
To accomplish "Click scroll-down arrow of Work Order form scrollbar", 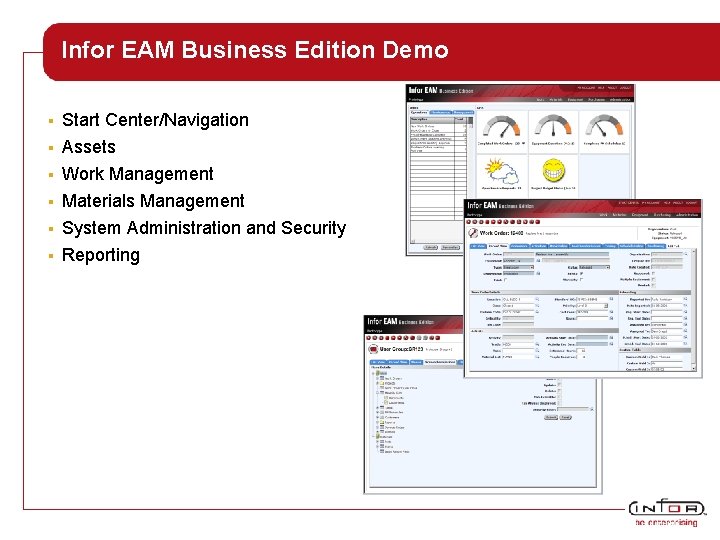I will 693,369.
